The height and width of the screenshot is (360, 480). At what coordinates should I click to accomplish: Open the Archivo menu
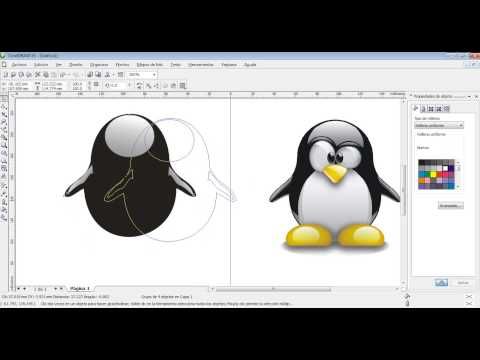coord(19,65)
